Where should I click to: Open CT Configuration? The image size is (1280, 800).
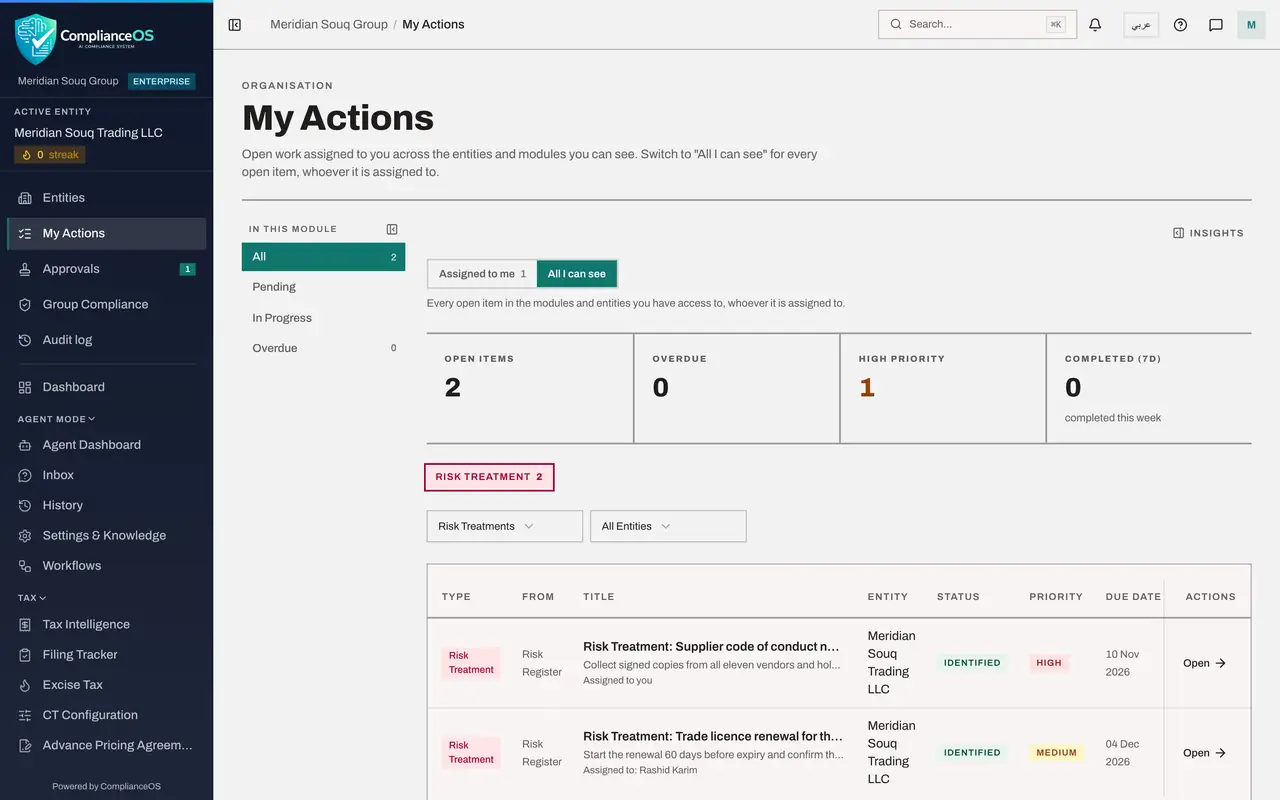[x=106, y=714]
